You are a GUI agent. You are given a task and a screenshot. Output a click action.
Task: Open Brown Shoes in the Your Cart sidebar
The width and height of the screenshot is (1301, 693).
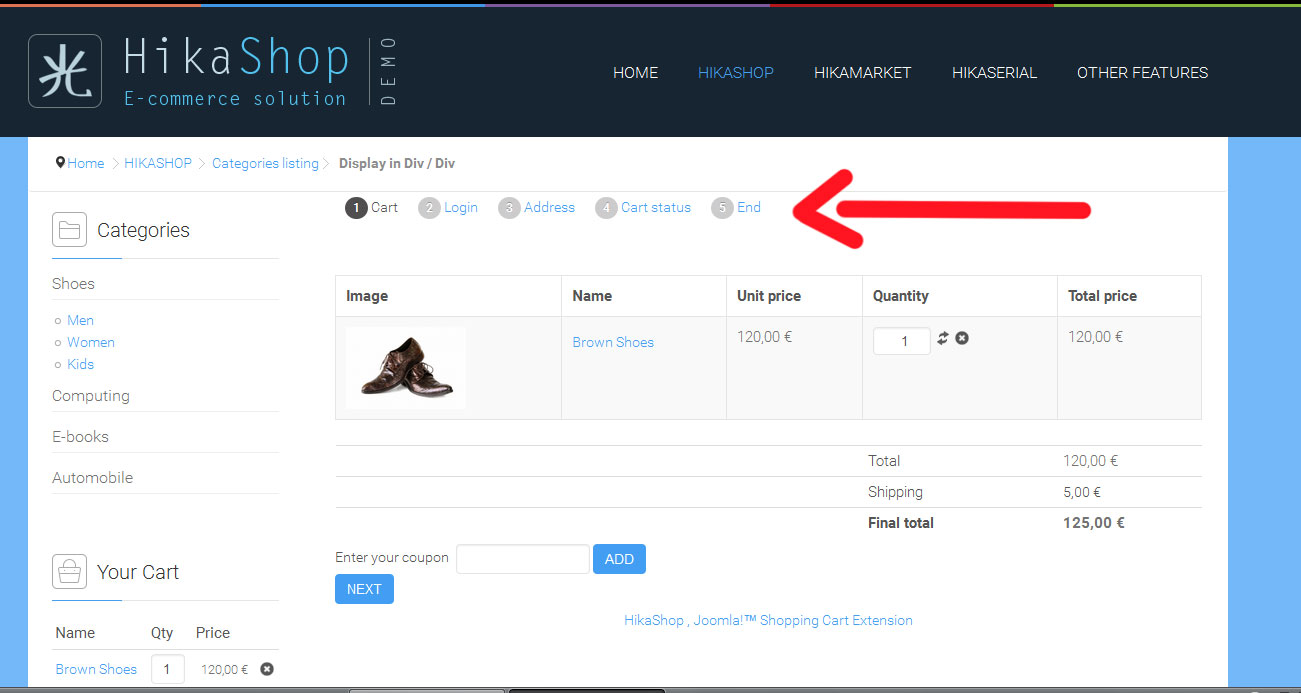click(96, 669)
